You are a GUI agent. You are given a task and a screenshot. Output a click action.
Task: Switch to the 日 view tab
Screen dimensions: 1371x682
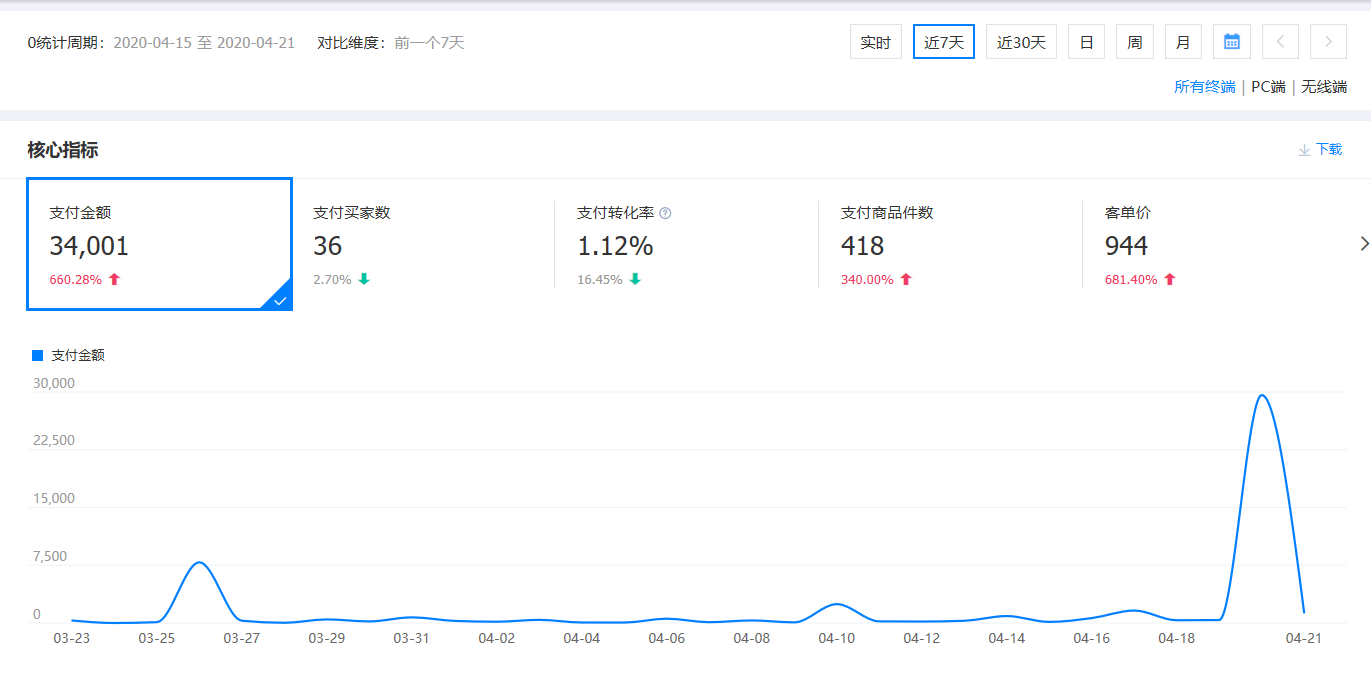point(1086,41)
